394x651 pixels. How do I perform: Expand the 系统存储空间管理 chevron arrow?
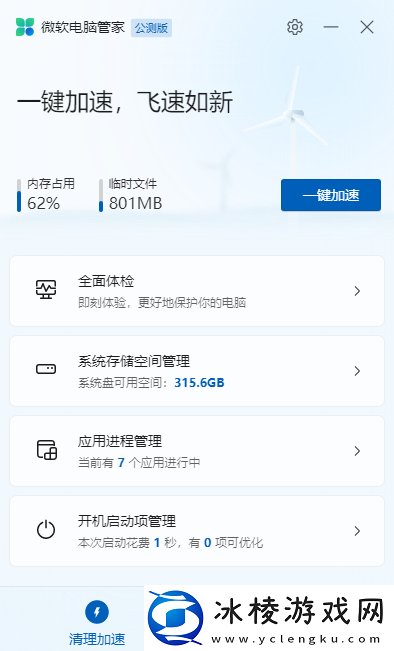tap(357, 371)
